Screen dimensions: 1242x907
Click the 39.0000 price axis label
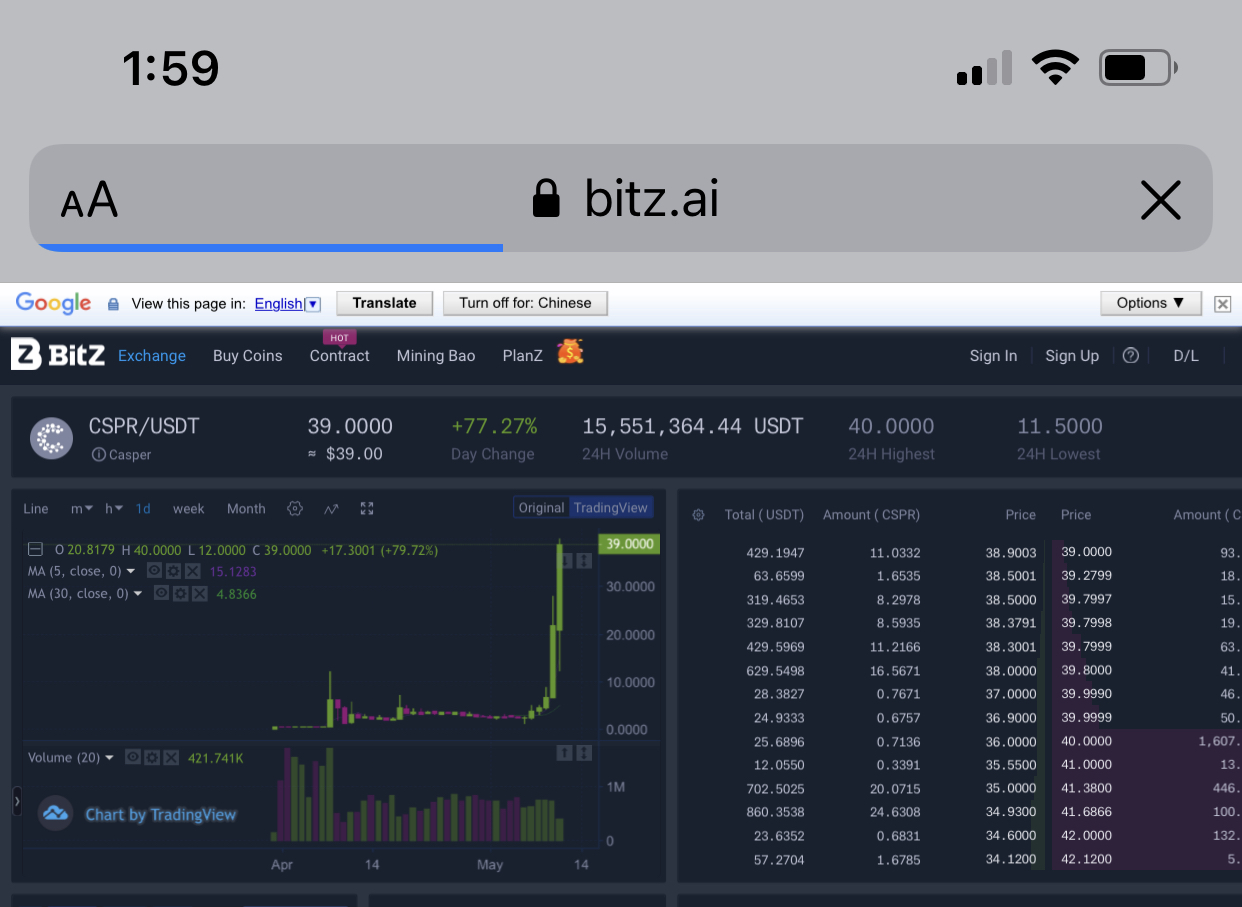click(628, 544)
